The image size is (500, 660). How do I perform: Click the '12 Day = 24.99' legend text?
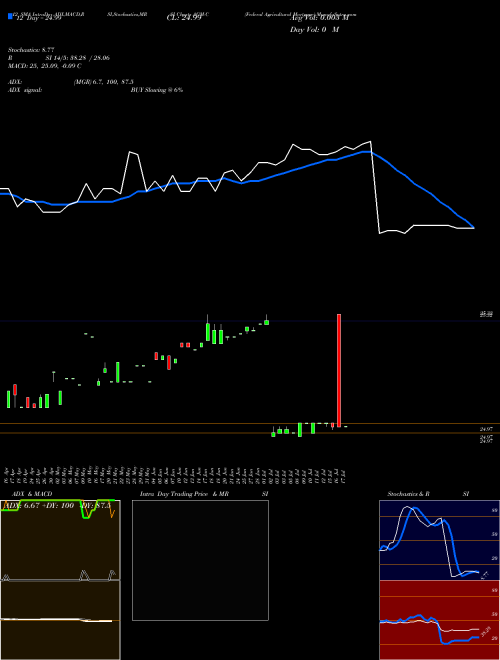[x=39, y=18]
